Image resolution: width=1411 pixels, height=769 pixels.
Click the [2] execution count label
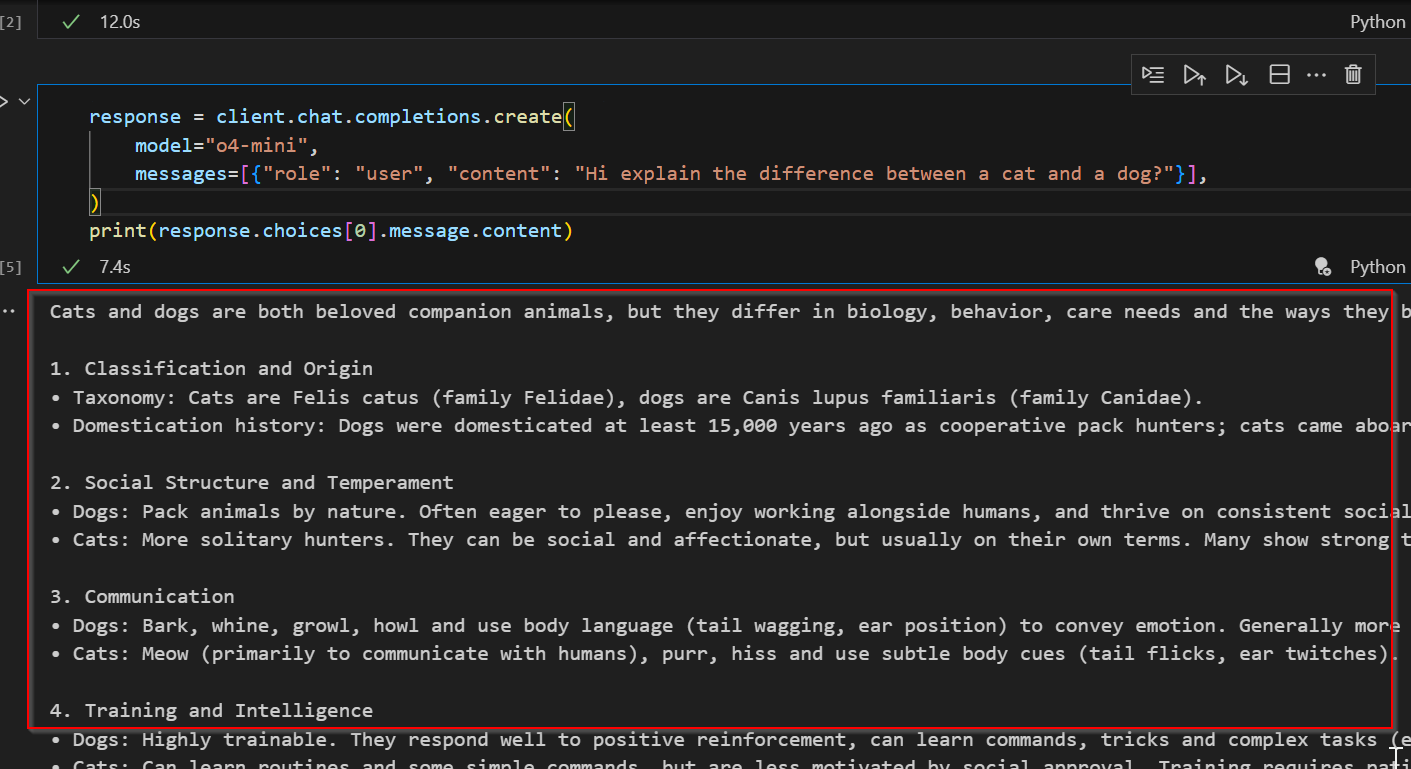[x=11, y=21]
